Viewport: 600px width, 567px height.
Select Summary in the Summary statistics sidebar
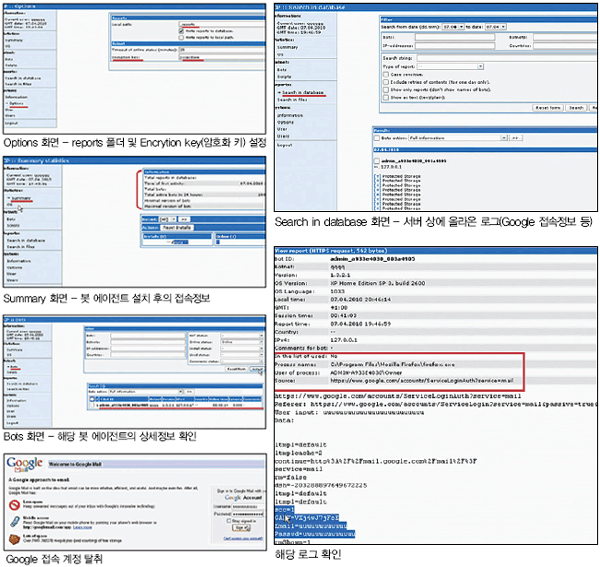pyautogui.click(x=21, y=198)
